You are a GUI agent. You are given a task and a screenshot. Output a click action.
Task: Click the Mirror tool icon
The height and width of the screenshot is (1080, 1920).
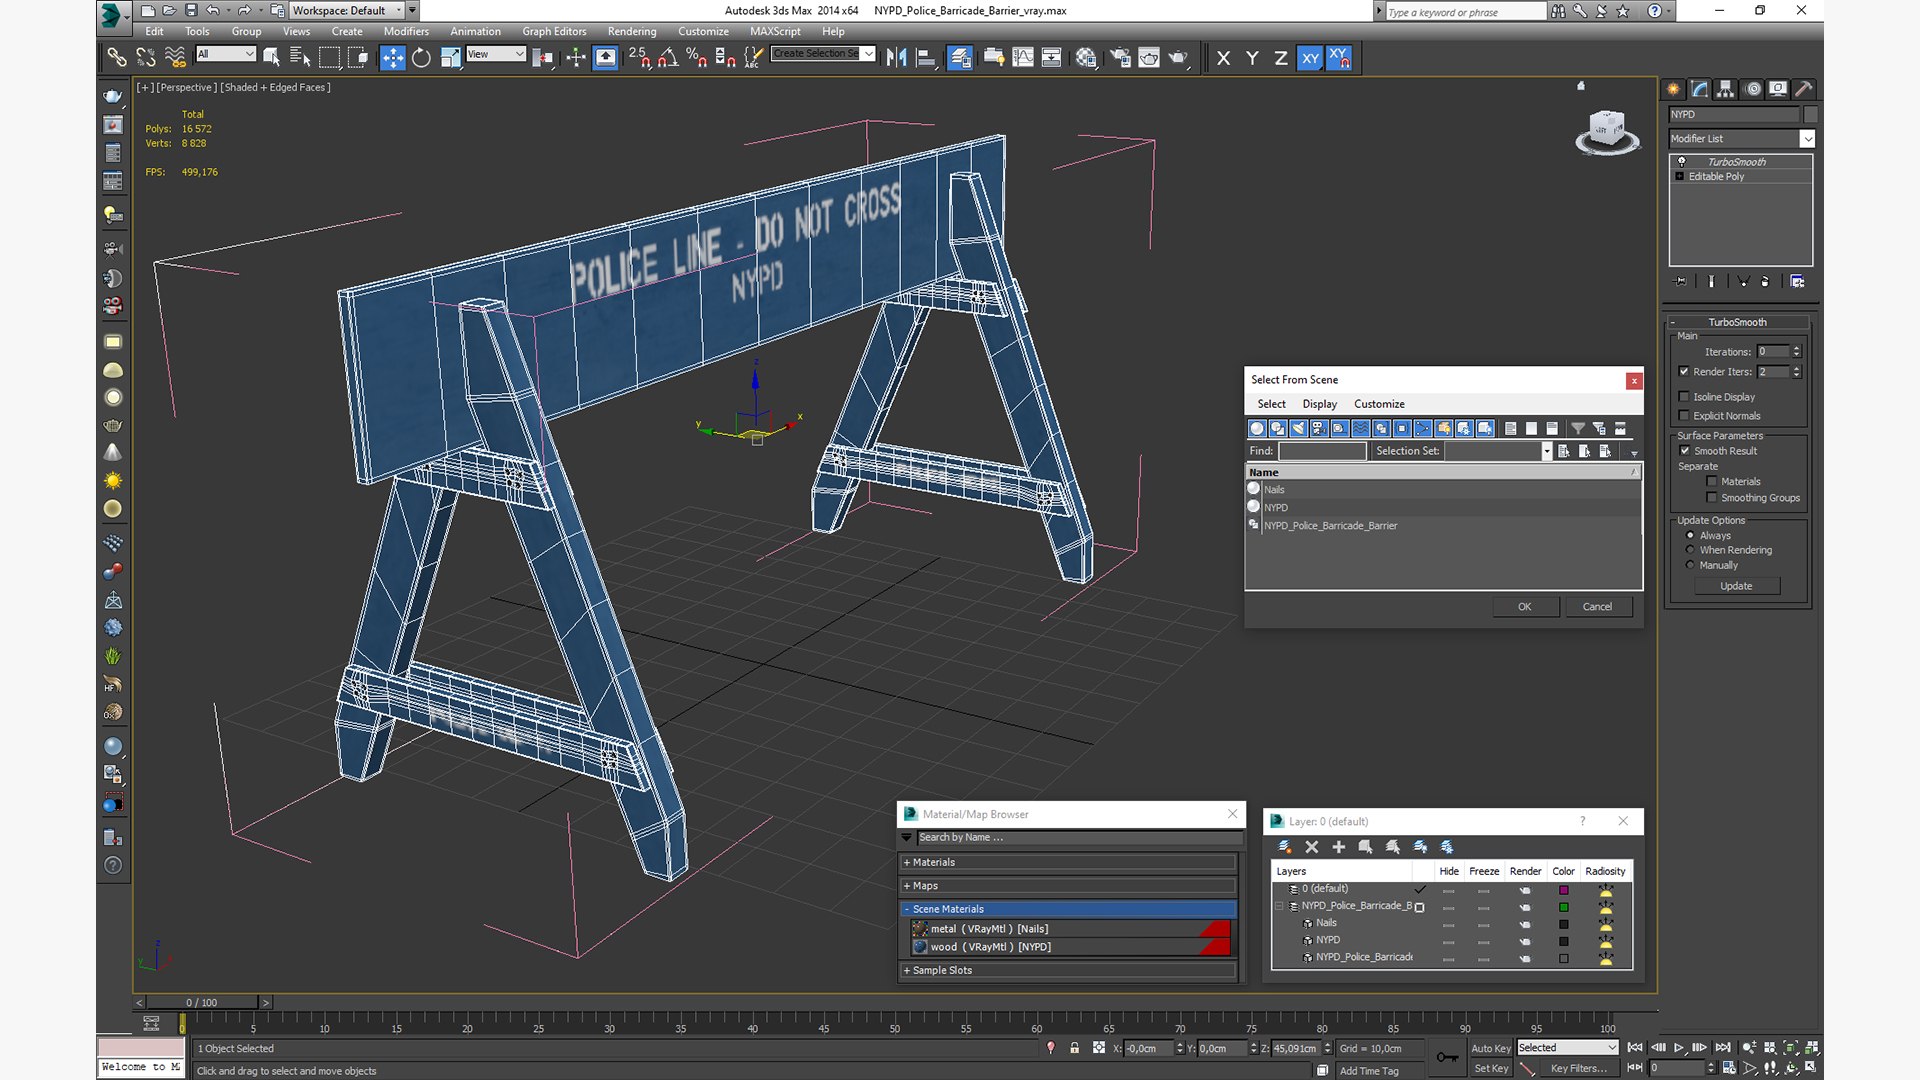[896, 58]
